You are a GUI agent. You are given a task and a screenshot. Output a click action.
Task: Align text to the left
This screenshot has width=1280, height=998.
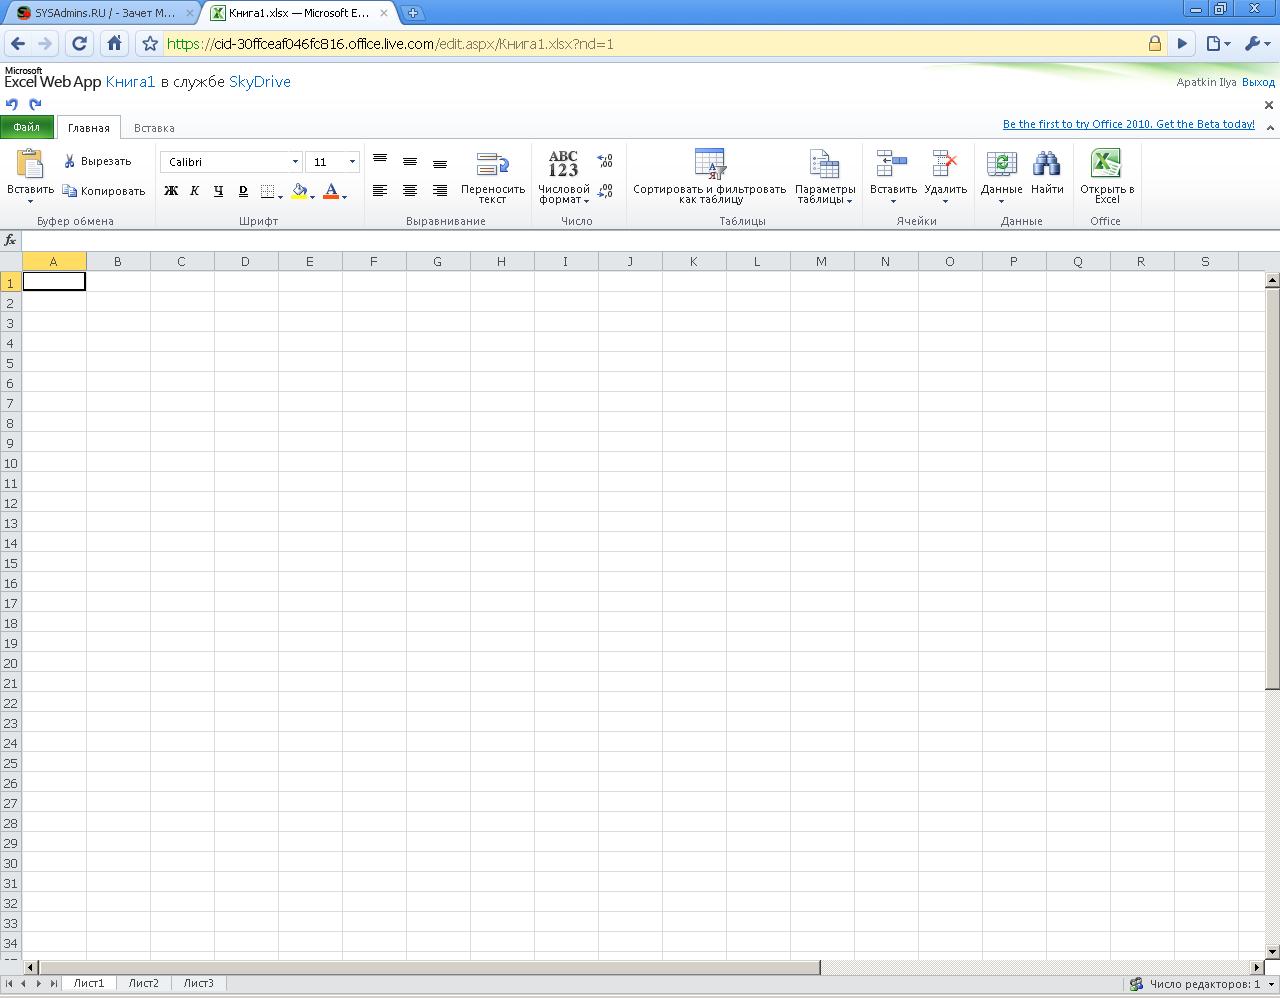point(380,190)
